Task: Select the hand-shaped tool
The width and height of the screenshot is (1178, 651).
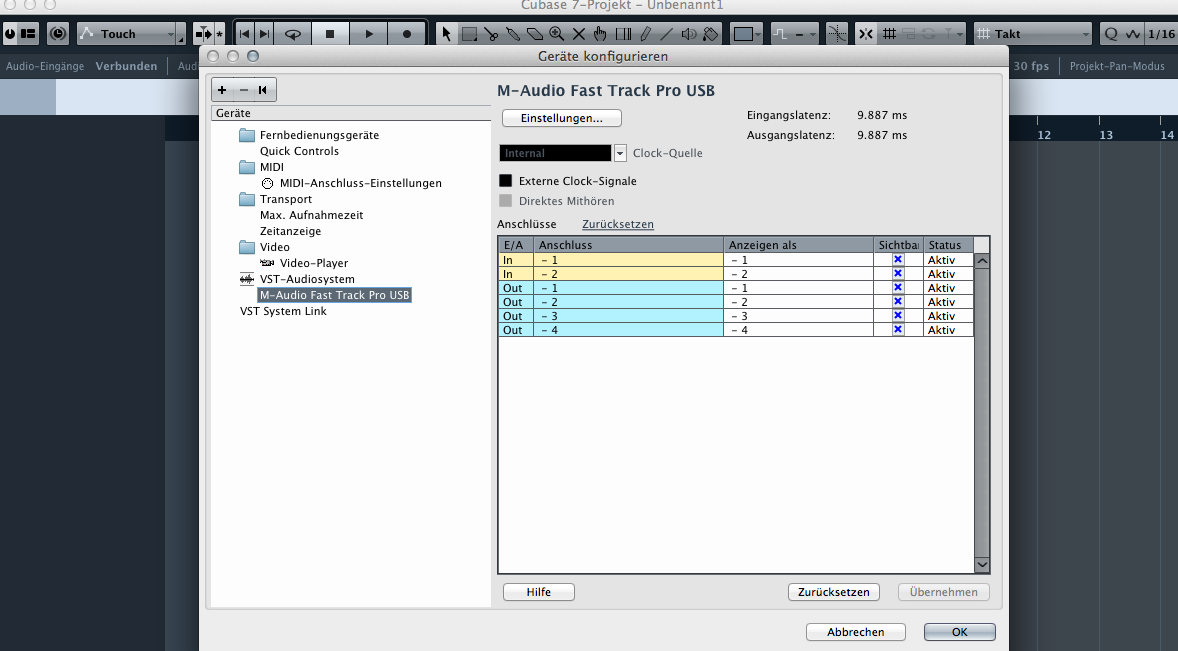Action: point(600,34)
